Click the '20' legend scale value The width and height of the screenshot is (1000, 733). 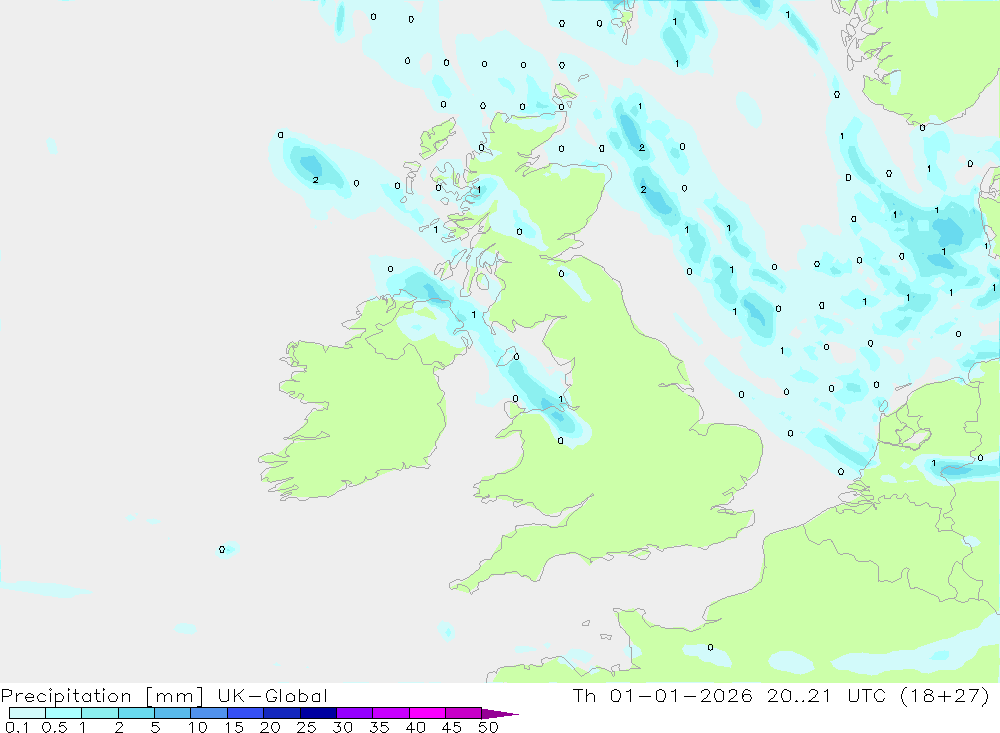[x=270, y=727]
